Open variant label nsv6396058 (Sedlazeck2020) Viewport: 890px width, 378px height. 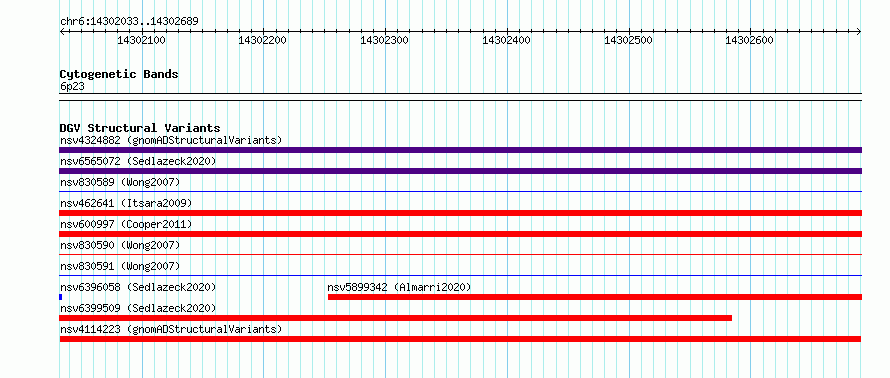click(x=138, y=287)
